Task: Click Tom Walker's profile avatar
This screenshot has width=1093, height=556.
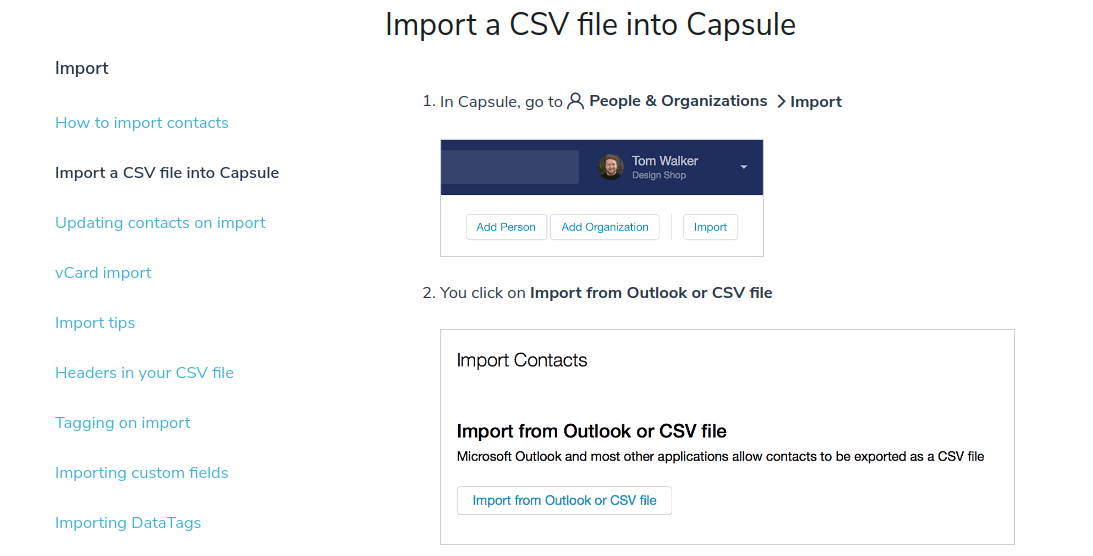Action: 611,167
